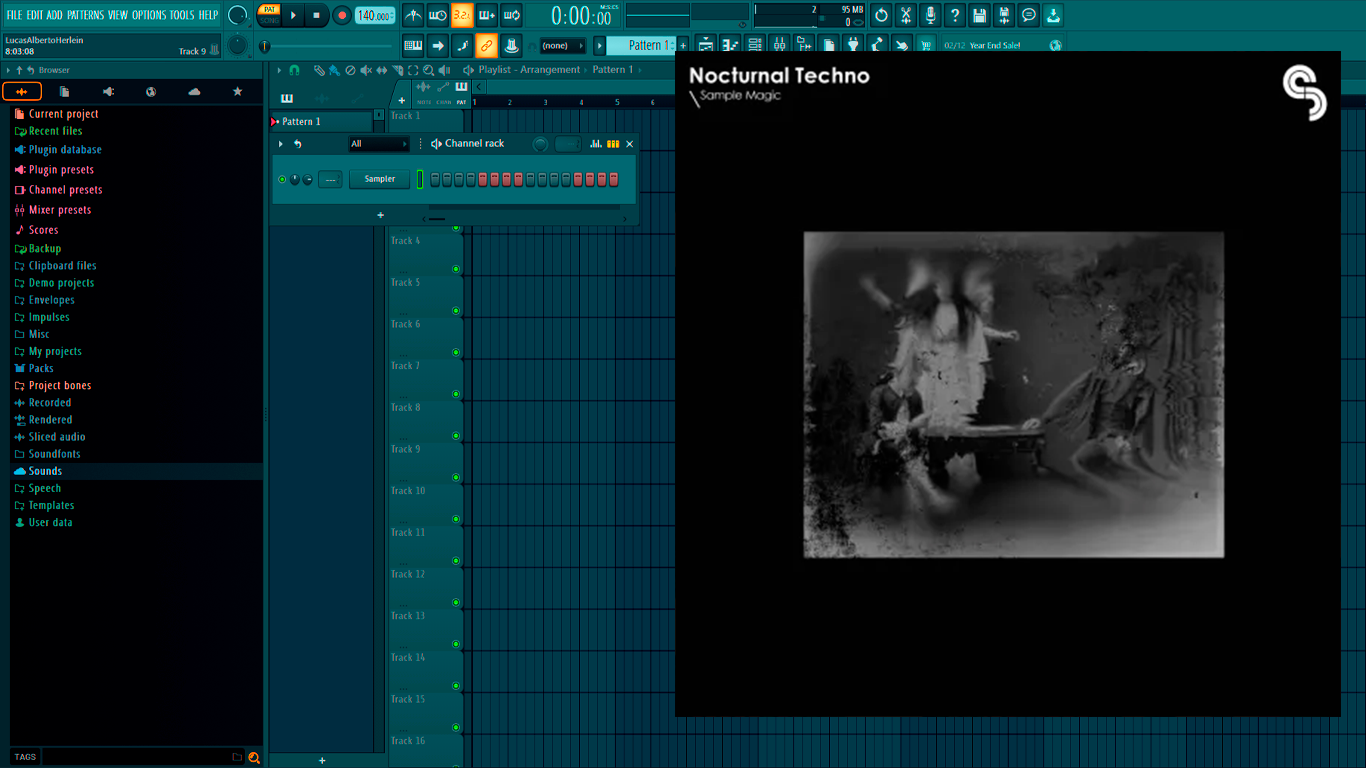Open the TOOLS menu

click(182, 15)
